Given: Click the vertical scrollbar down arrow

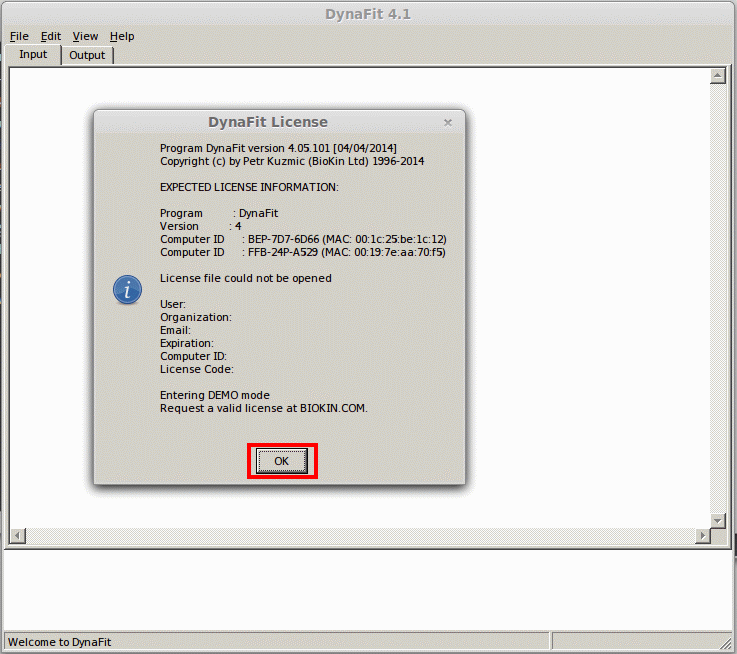Looking at the screenshot, I should (717, 520).
